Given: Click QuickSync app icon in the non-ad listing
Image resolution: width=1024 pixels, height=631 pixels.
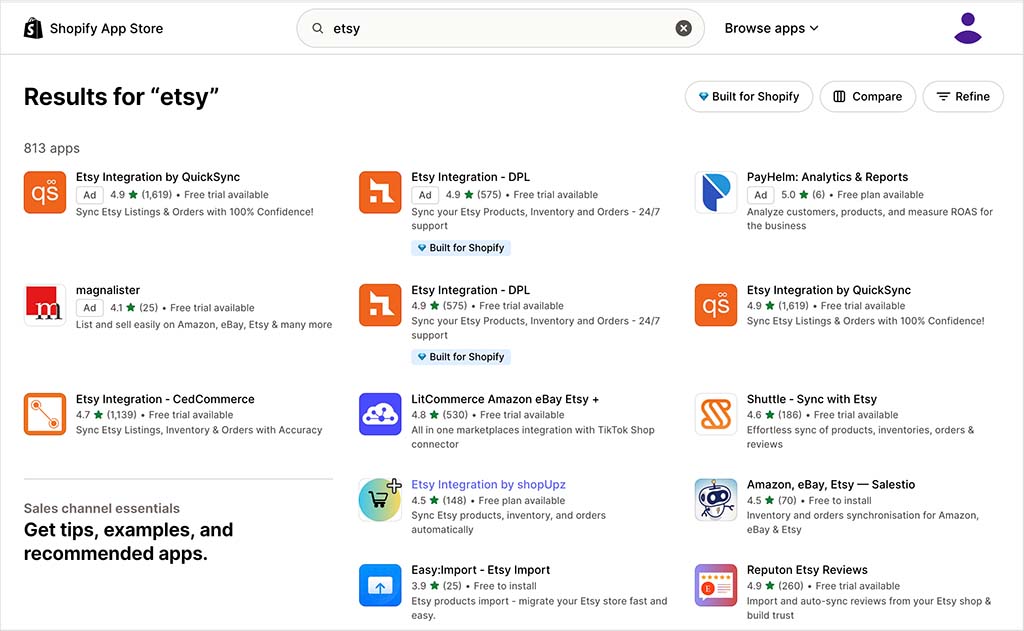Looking at the screenshot, I should click(716, 305).
